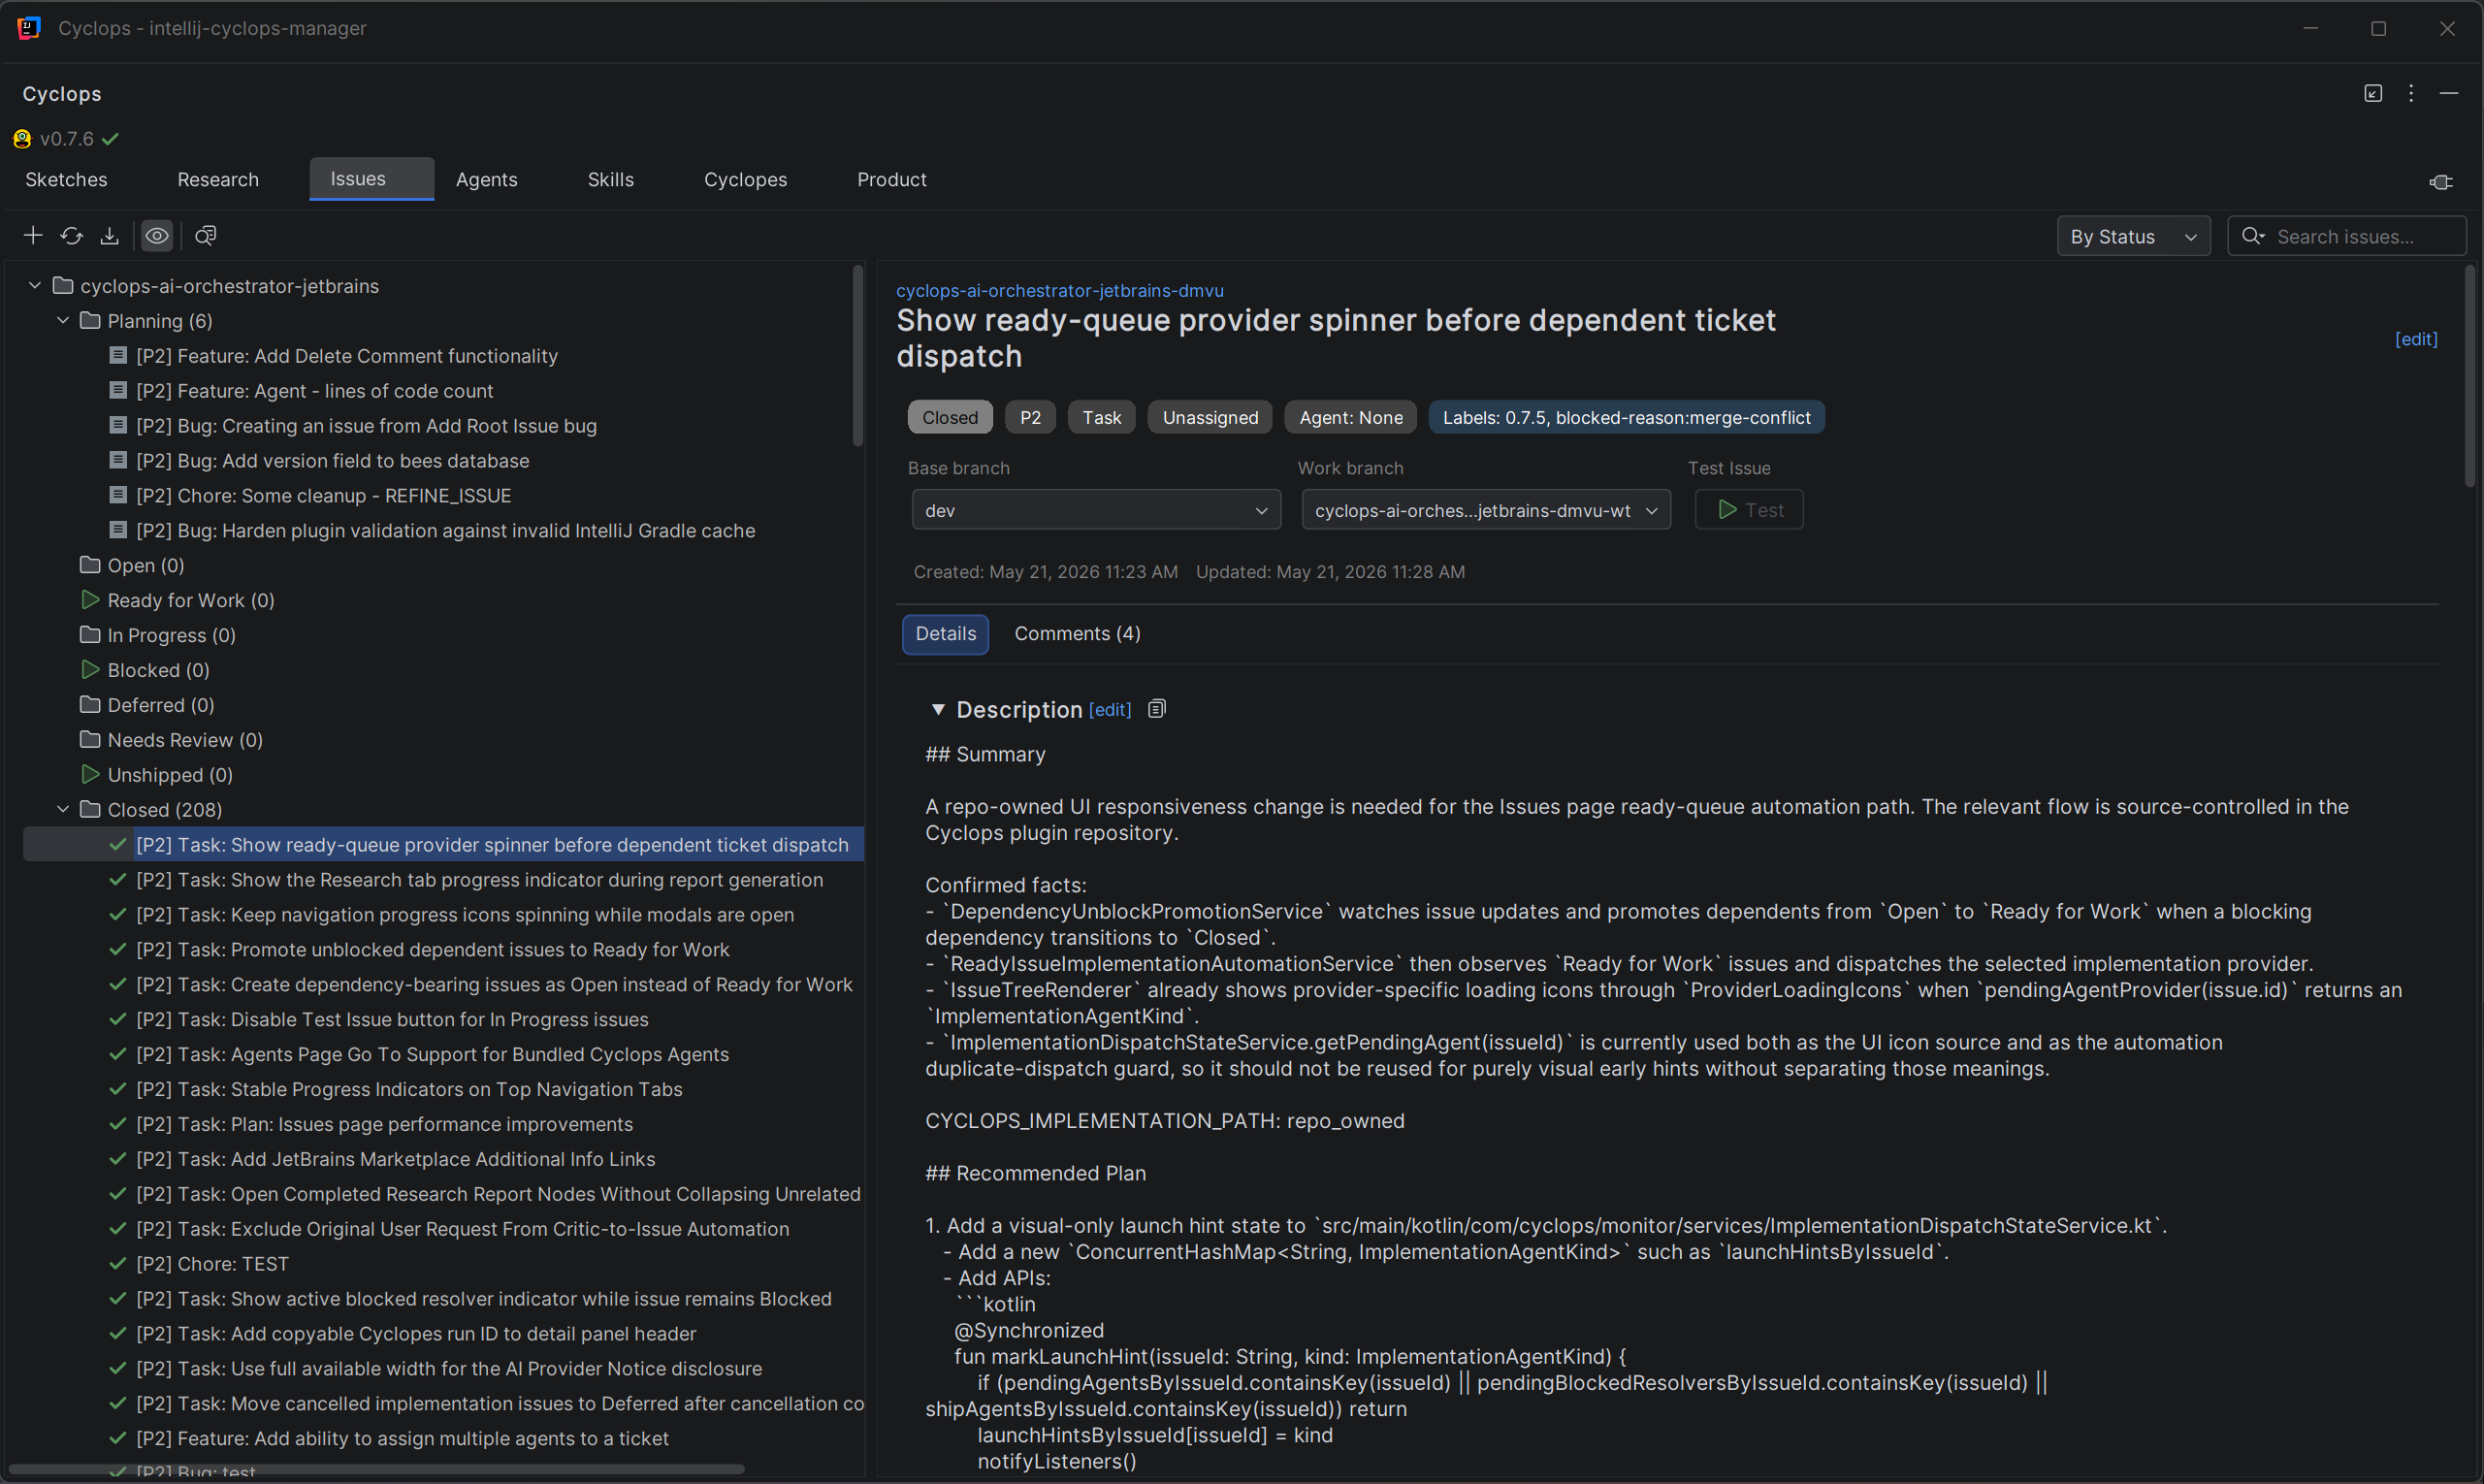Click the Deferred (0) folder icon
Image resolution: width=2484 pixels, height=1484 pixels.
pyautogui.click(x=90, y=705)
